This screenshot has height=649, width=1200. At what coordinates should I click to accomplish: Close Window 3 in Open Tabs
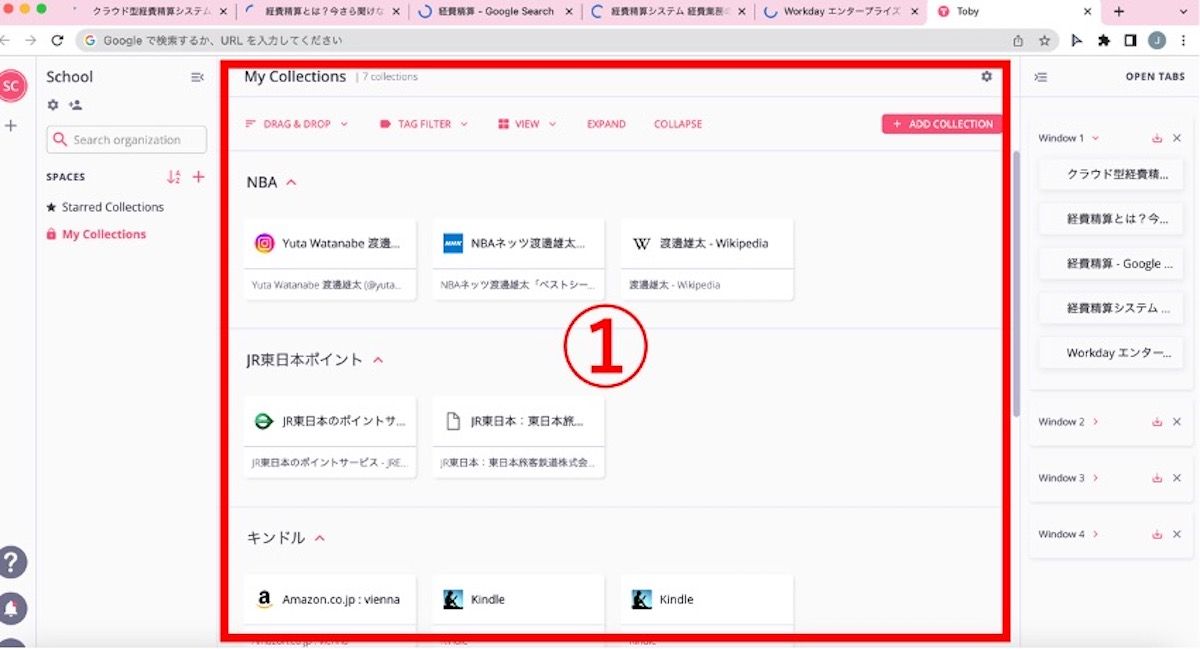click(x=1177, y=478)
